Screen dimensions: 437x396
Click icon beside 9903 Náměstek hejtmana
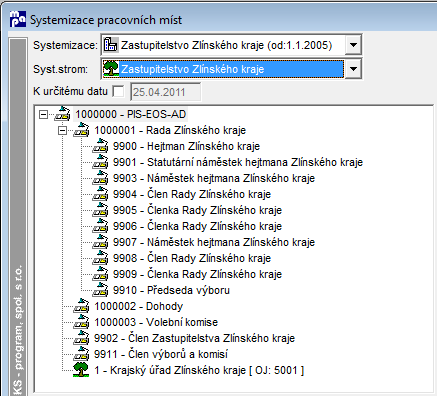click(x=100, y=178)
